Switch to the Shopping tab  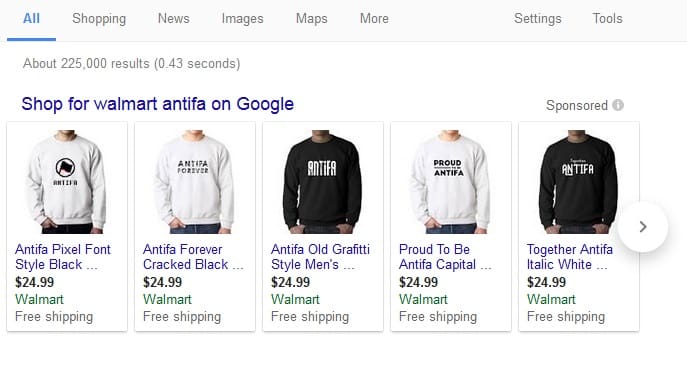coord(99,18)
